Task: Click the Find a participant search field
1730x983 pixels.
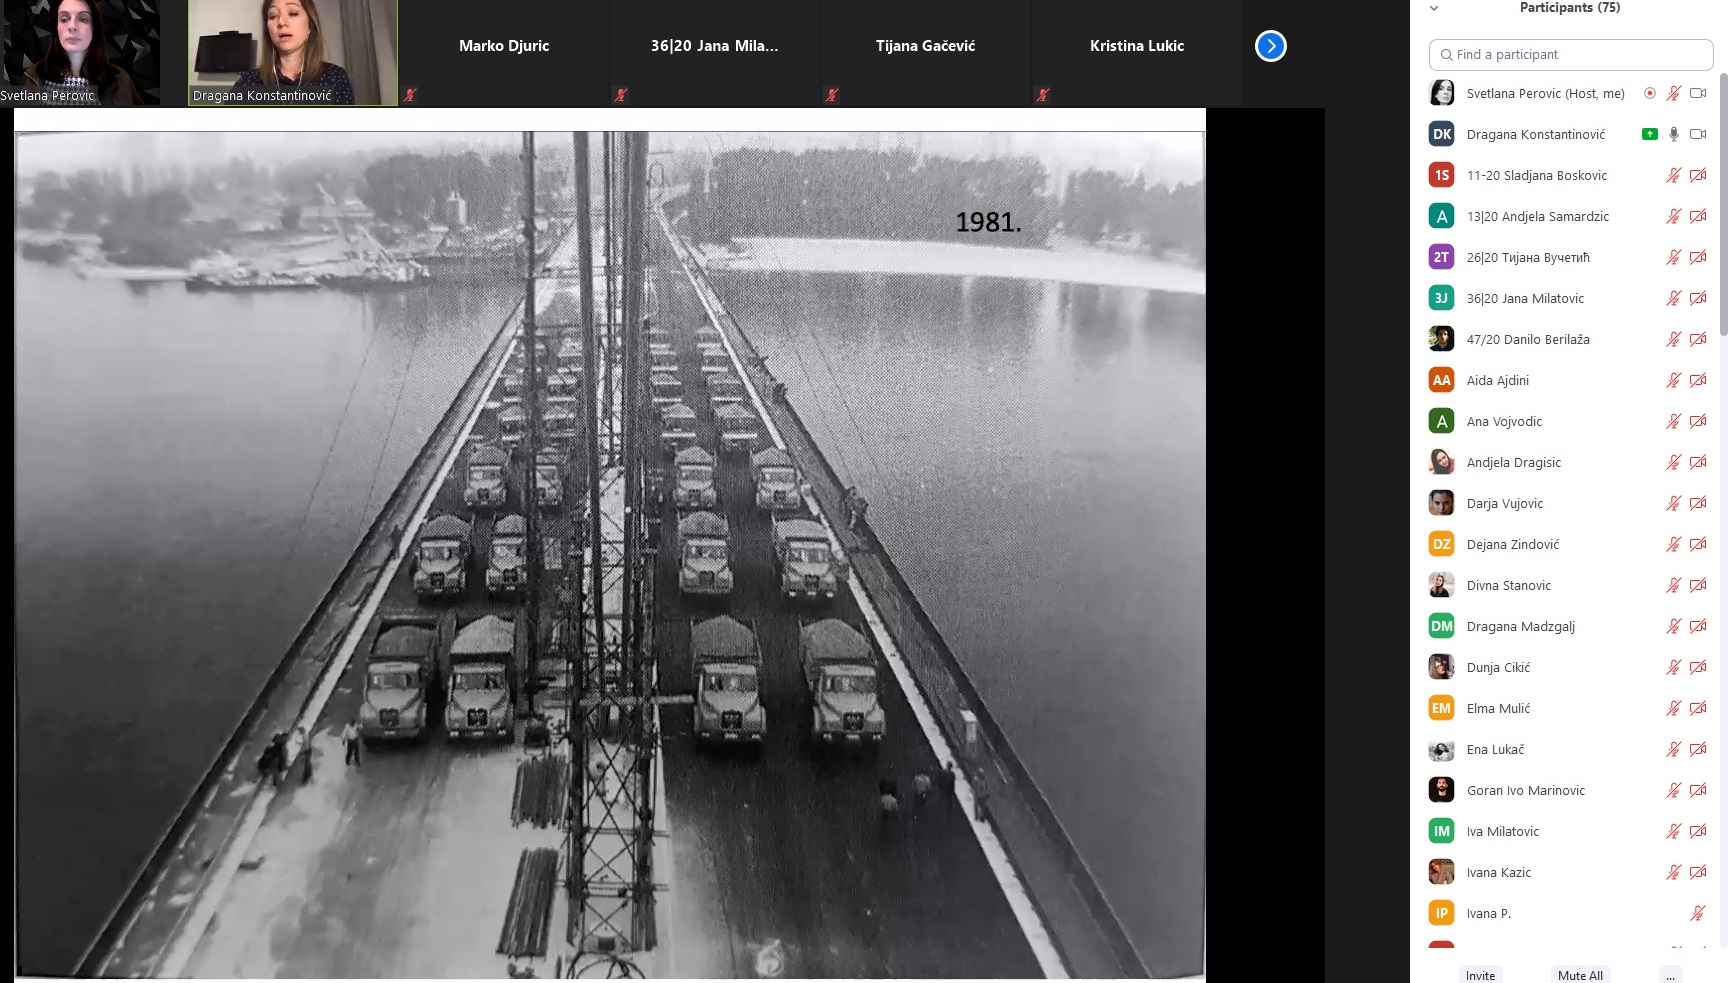Action: [1571, 55]
